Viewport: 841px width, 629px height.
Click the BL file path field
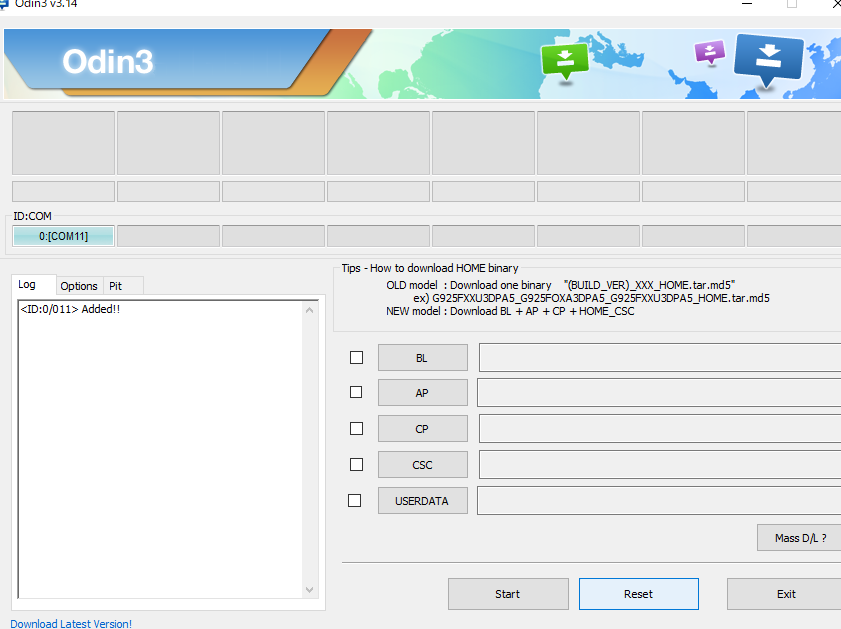click(660, 358)
